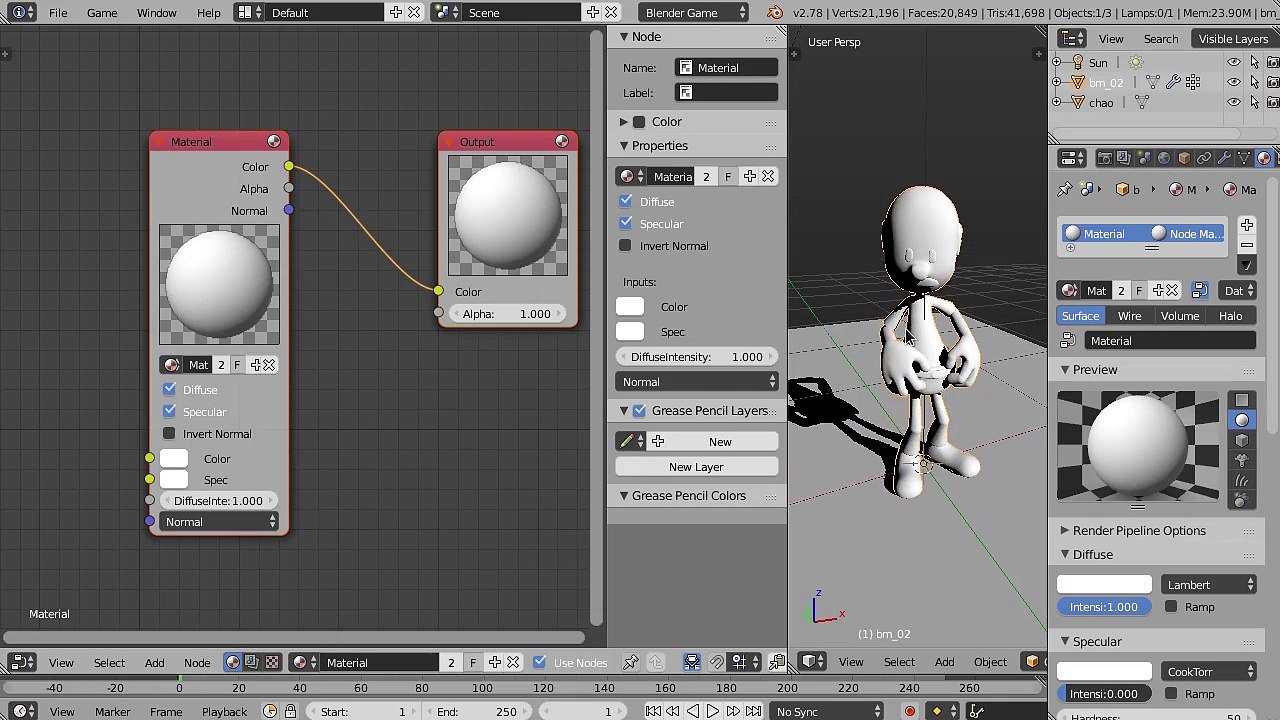This screenshot has width=1280, height=720.
Task: Toggle the Grease Pencil Layers checkbox
Action: [x=640, y=411]
